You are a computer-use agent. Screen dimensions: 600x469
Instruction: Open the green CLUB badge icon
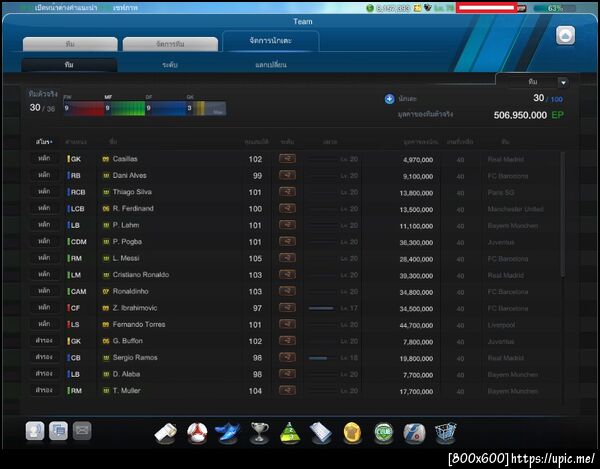point(383,433)
